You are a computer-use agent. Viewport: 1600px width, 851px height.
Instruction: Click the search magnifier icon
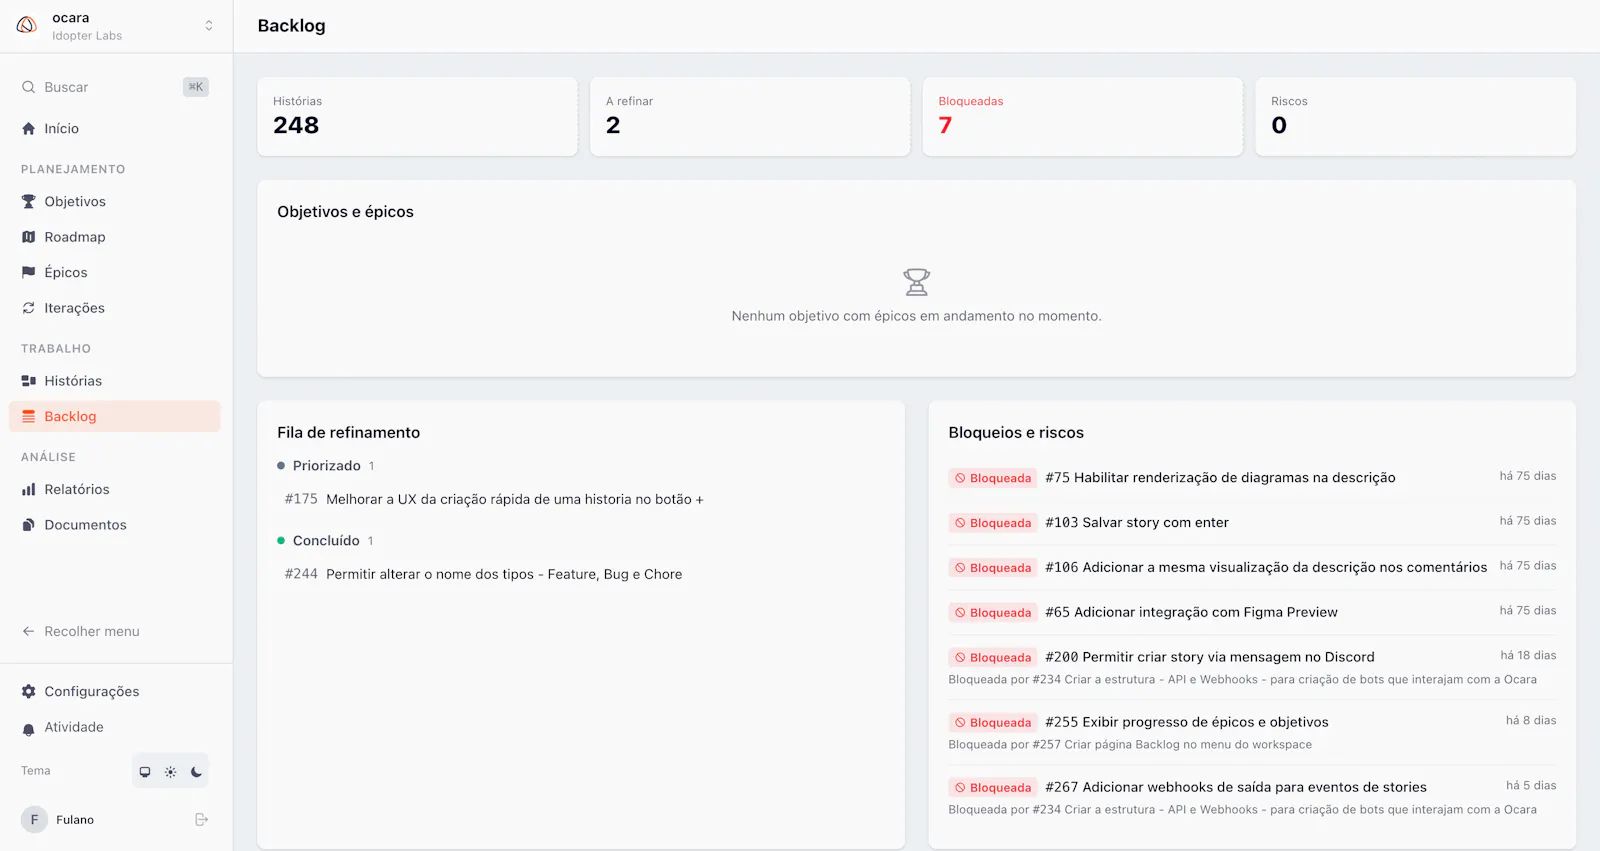[x=28, y=87]
